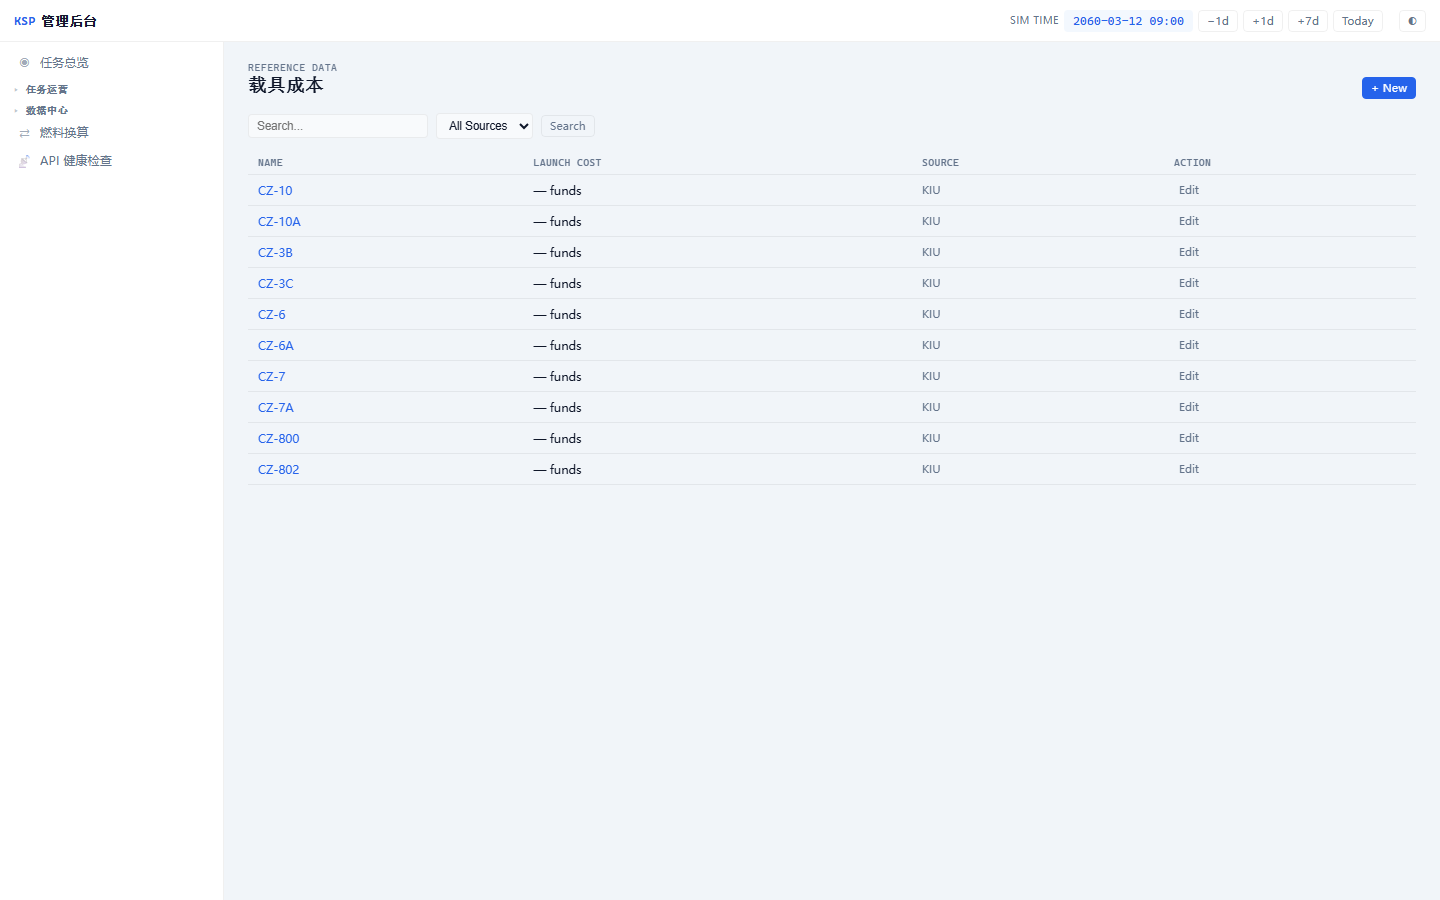Open the CZ-802 vehicle link
The height and width of the screenshot is (900, 1440).
tap(279, 470)
